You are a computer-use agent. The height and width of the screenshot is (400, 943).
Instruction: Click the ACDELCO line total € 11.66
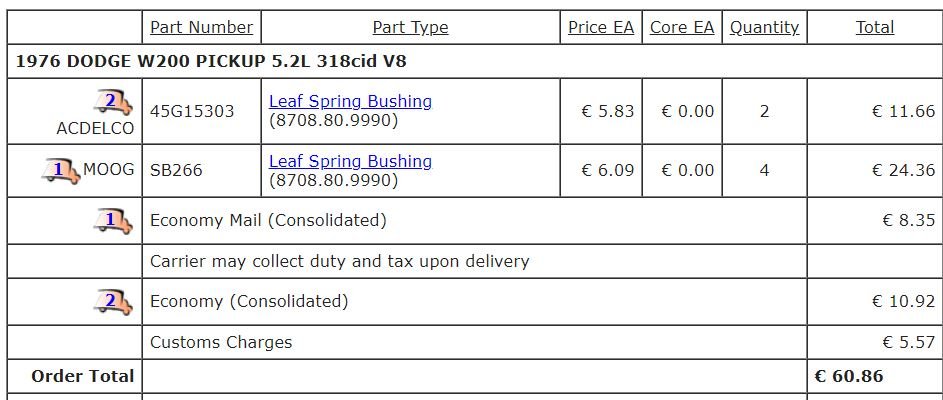click(x=902, y=111)
